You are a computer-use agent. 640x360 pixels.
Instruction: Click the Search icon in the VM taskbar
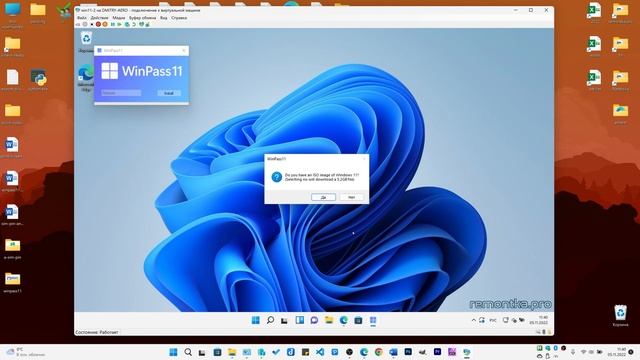pyautogui.click(x=270, y=320)
